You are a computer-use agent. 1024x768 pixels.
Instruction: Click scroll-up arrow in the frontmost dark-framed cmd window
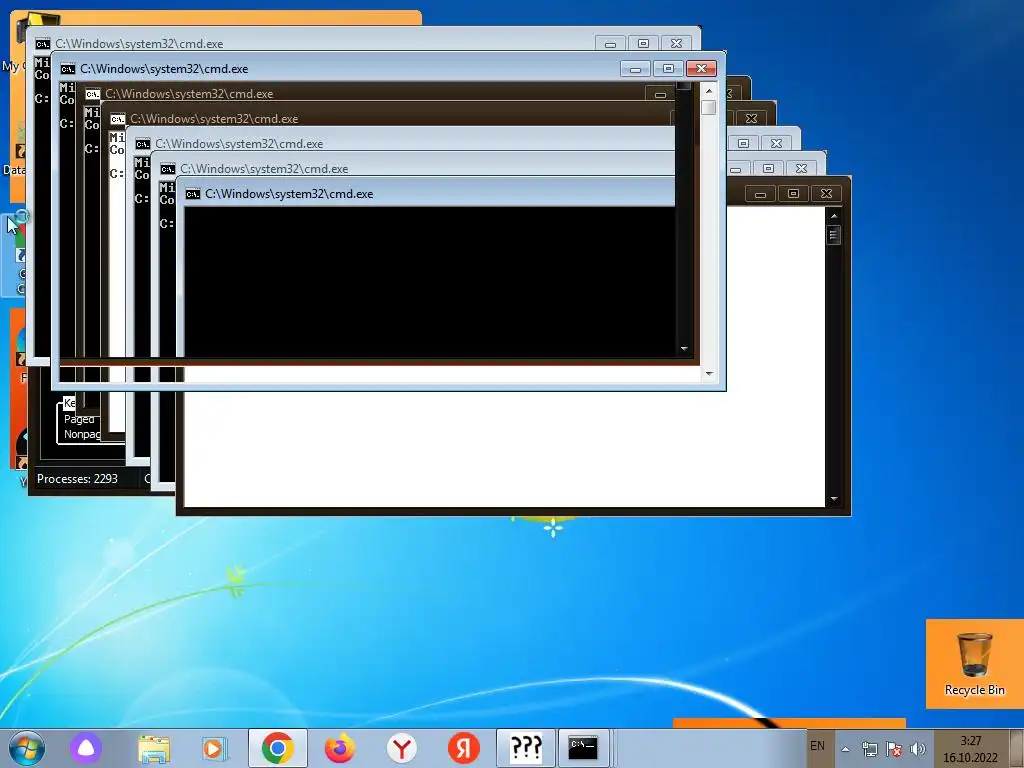[x=834, y=216]
